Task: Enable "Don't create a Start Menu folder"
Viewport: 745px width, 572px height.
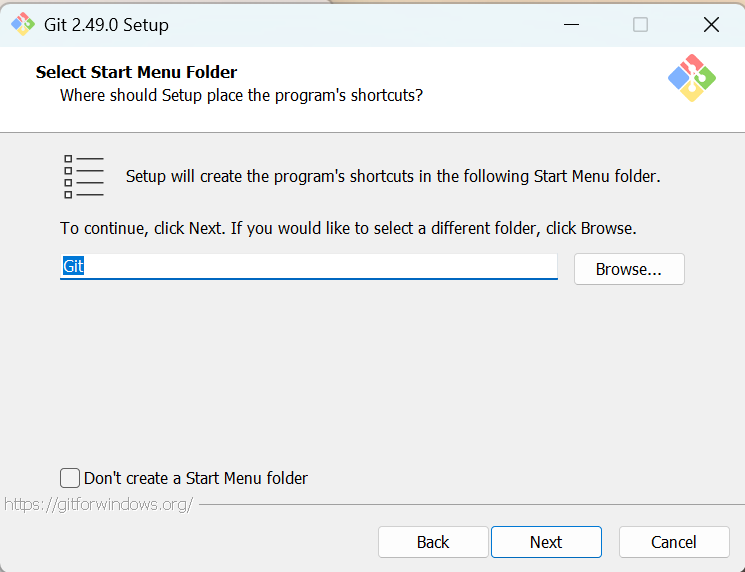Action: 70,478
